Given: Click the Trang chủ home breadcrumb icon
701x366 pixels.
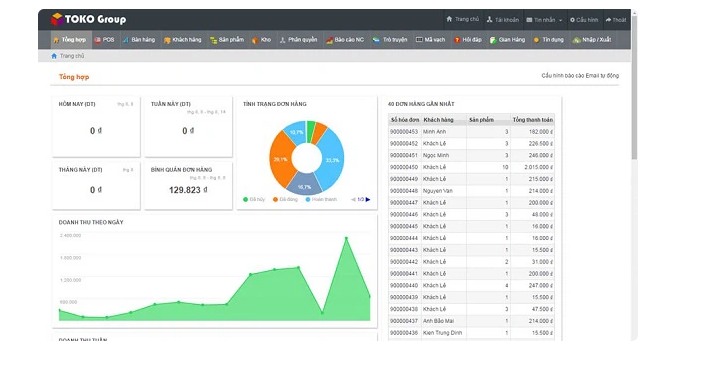Looking at the screenshot, I should [x=54, y=56].
